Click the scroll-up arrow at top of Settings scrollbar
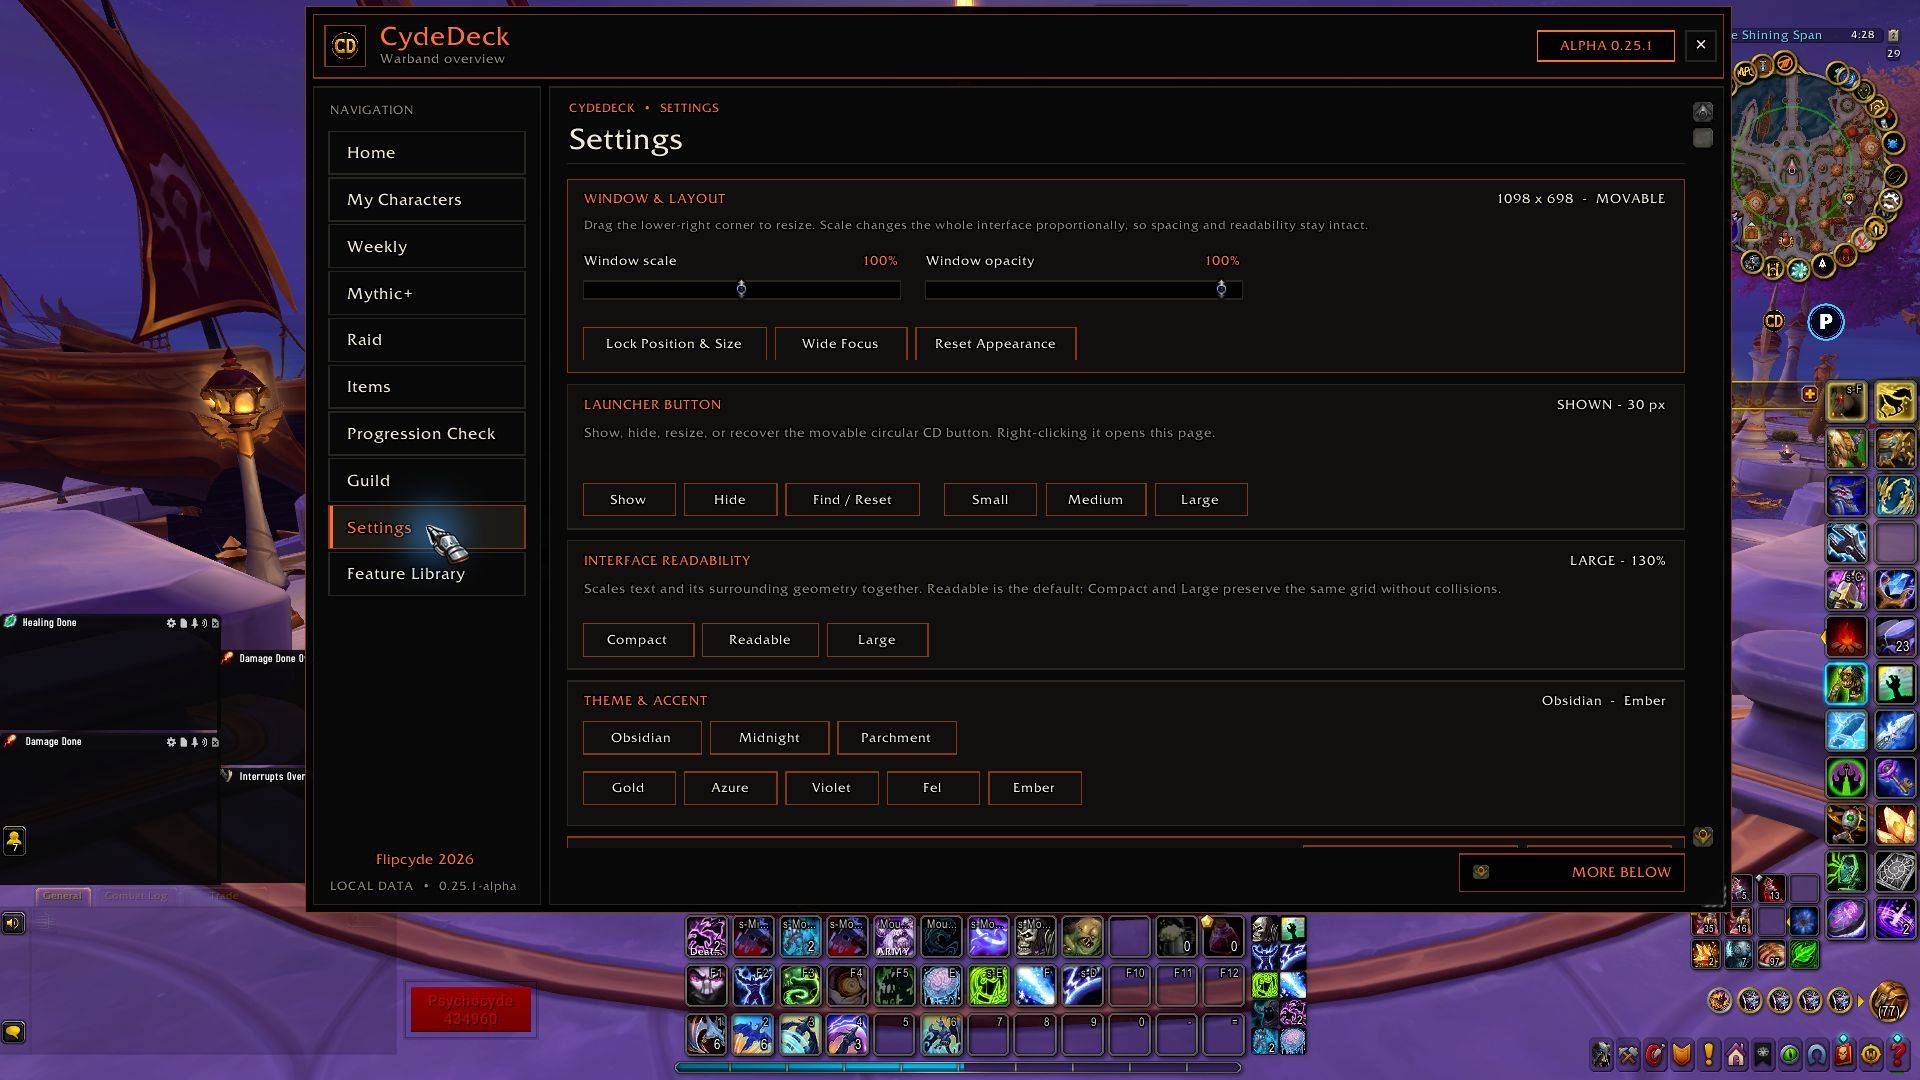 (1703, 112)
